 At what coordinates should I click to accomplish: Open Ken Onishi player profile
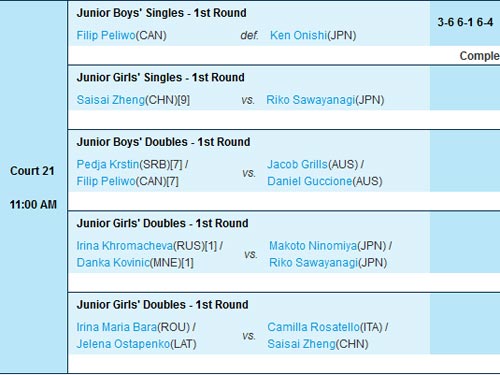coord(298,35)
